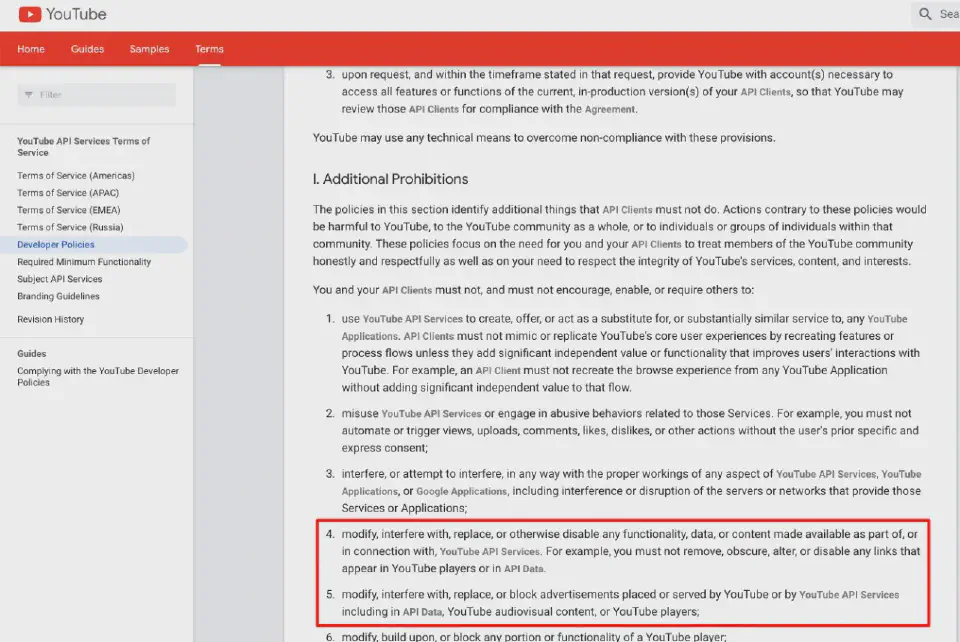Click the filter funnel icon in sidebar
The width and height of the screenshot is (960, 642).
pos(28,95)
